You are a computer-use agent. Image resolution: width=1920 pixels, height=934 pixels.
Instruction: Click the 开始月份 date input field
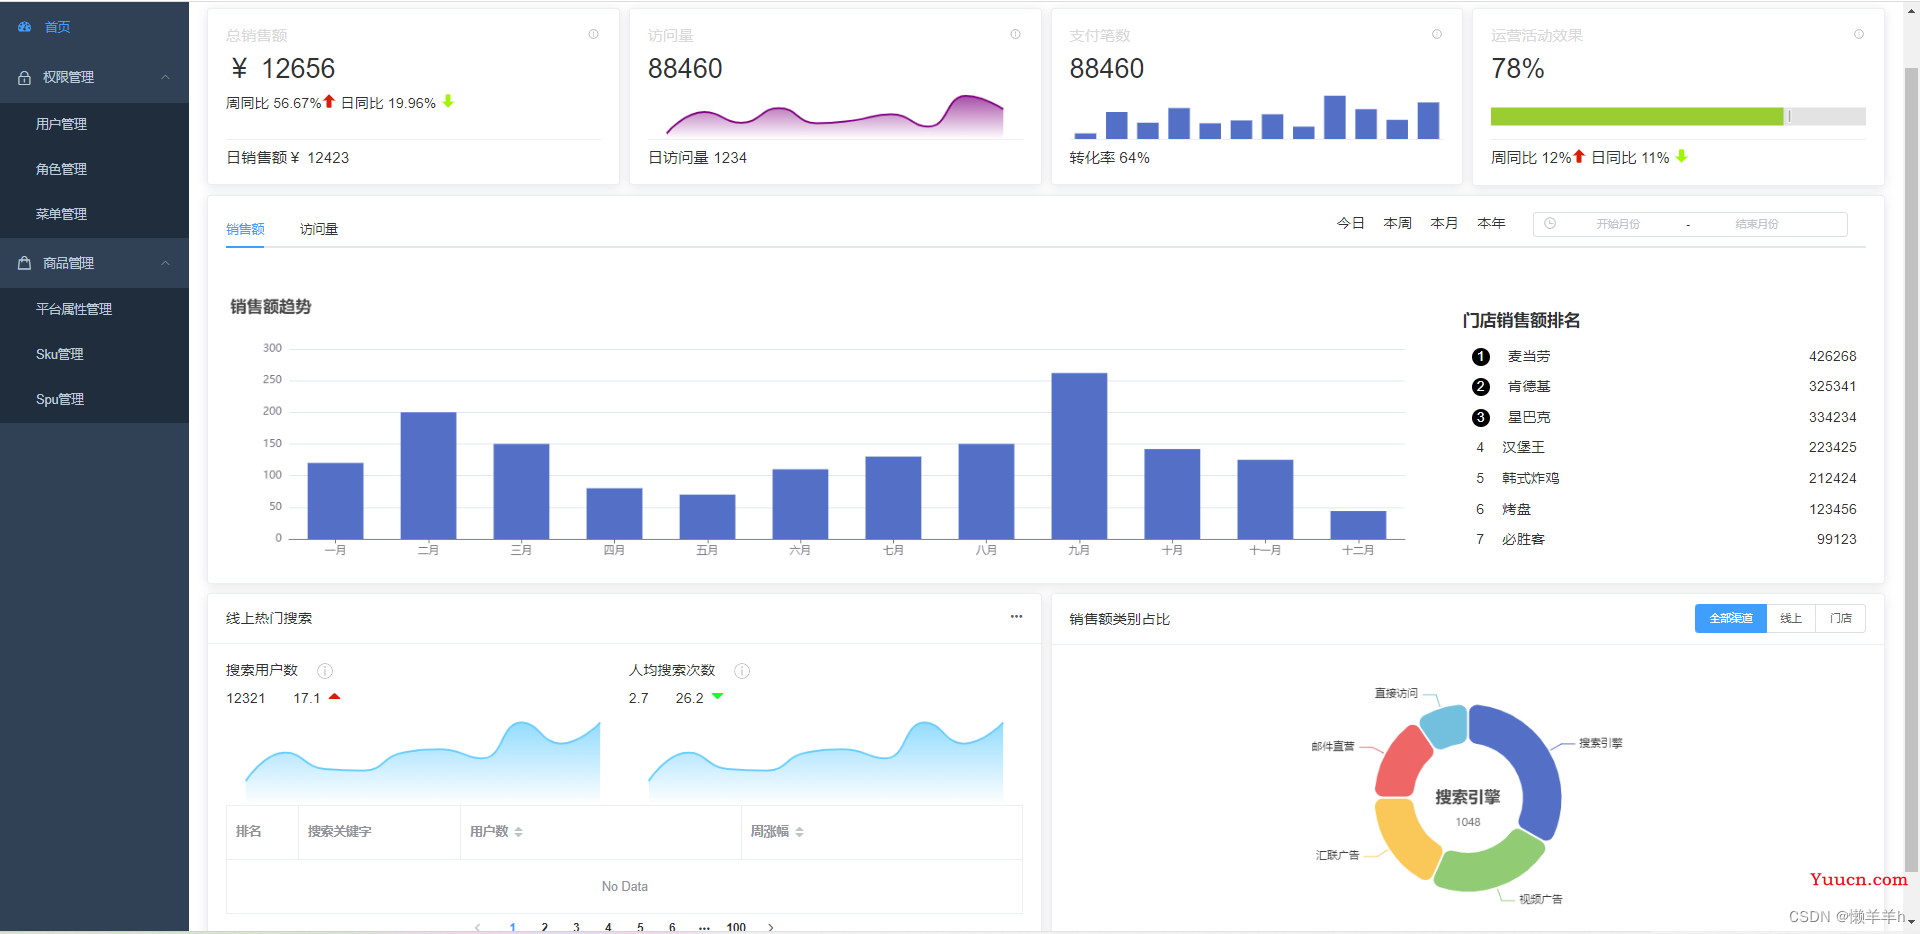point(1617,224)
